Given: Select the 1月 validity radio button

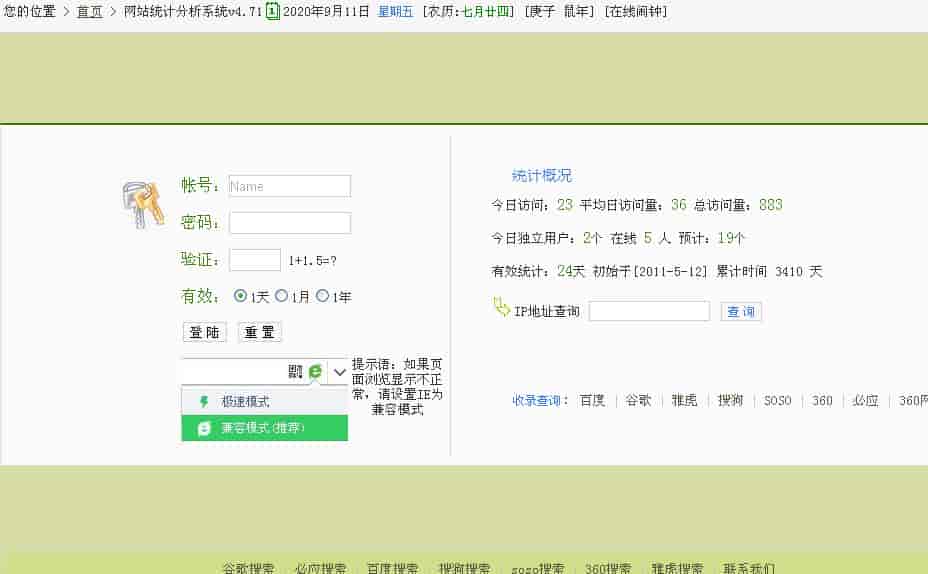Looking at the screenshot, I should (x=282, y=296).
